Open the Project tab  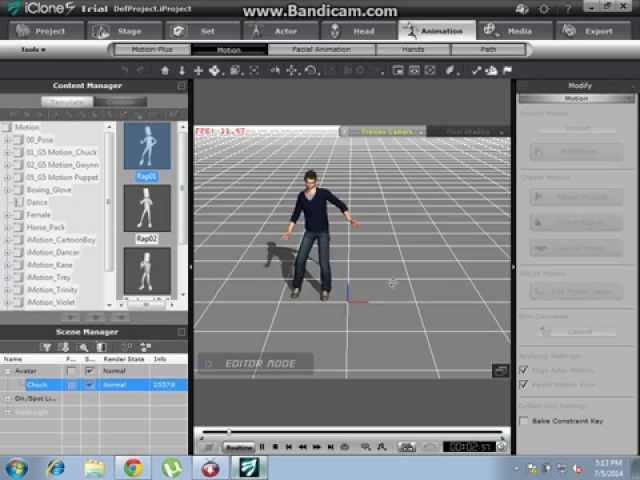click(47, 31)
